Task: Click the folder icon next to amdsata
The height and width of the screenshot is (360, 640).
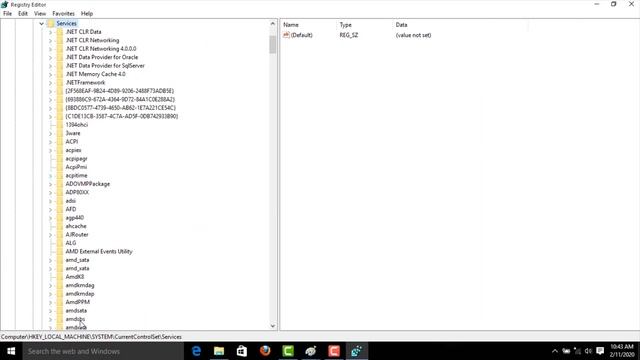Action: [60, 311]
